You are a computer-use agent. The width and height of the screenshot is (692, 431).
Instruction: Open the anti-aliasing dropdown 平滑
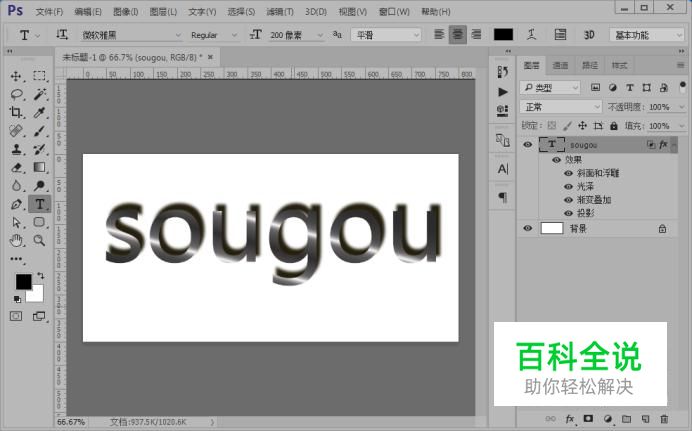(x=386, y=35)
